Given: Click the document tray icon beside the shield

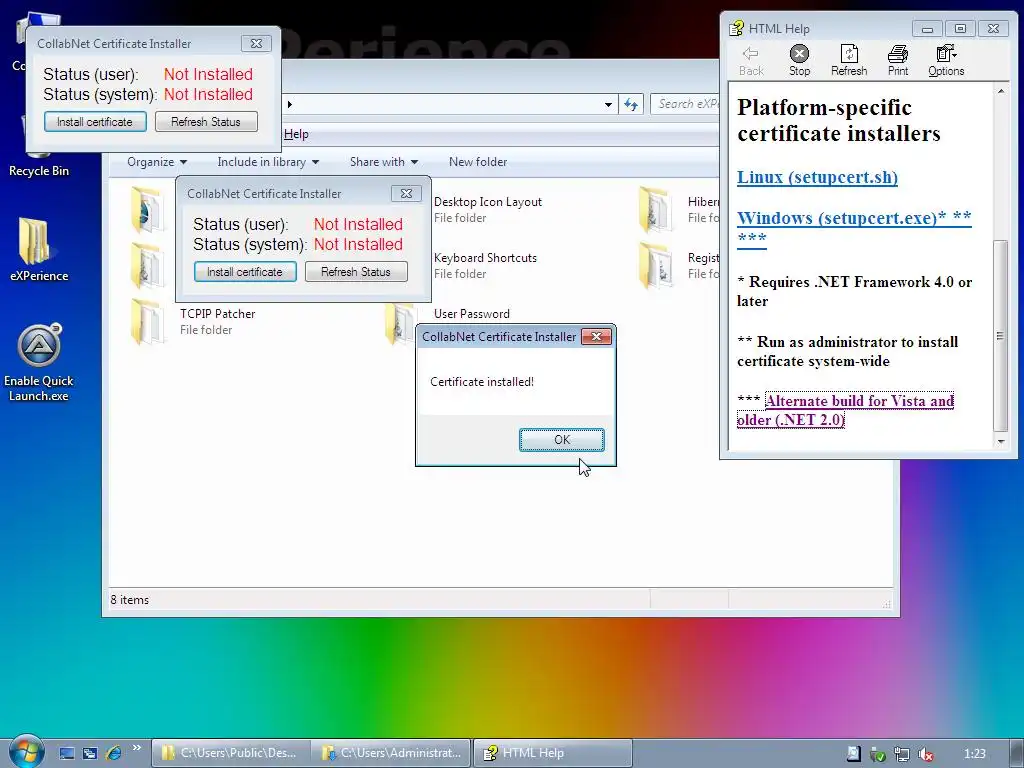Looking at the screenshot, I should [854, 754].
